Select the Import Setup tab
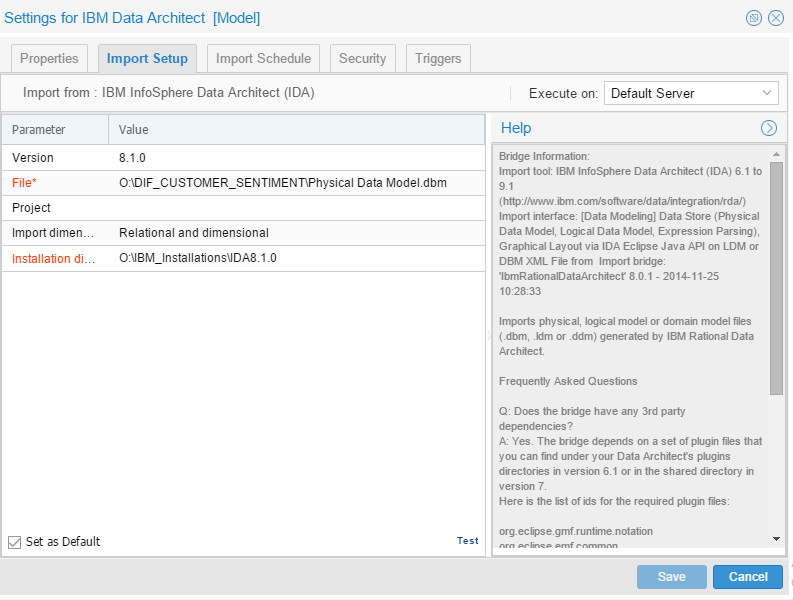The height and width of the screenshot is (600, 793). coord(147,58)
